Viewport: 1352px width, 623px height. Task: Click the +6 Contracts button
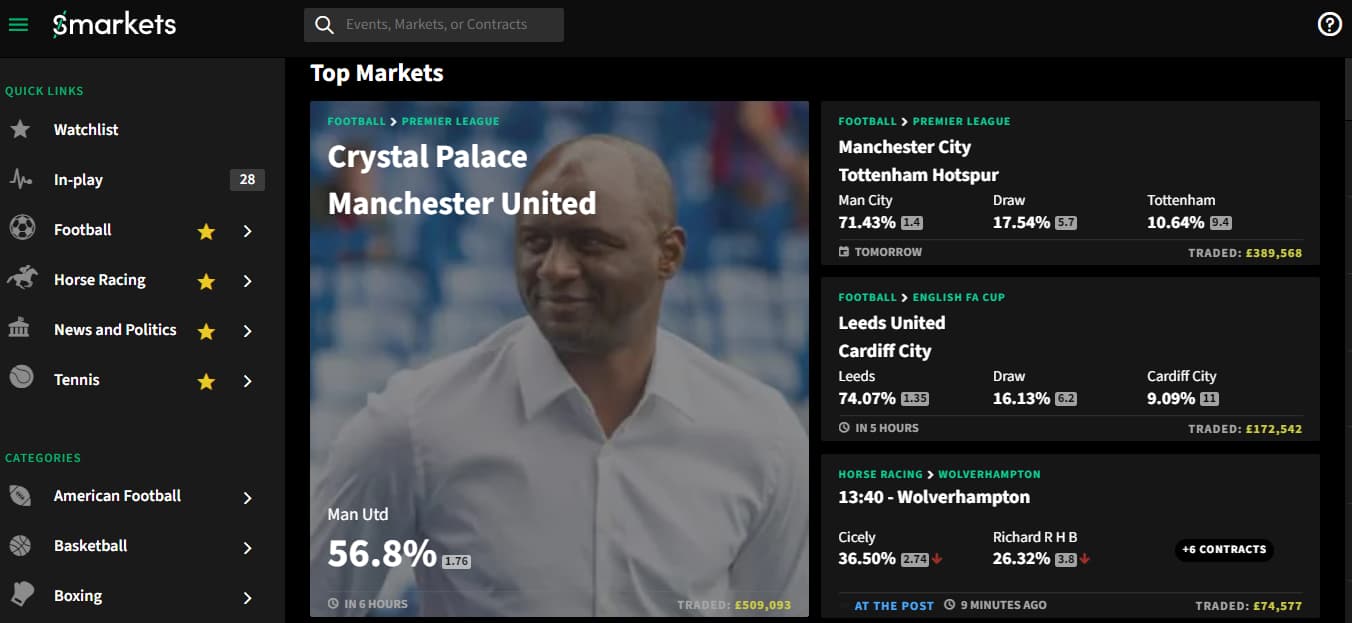(1223, 549)
